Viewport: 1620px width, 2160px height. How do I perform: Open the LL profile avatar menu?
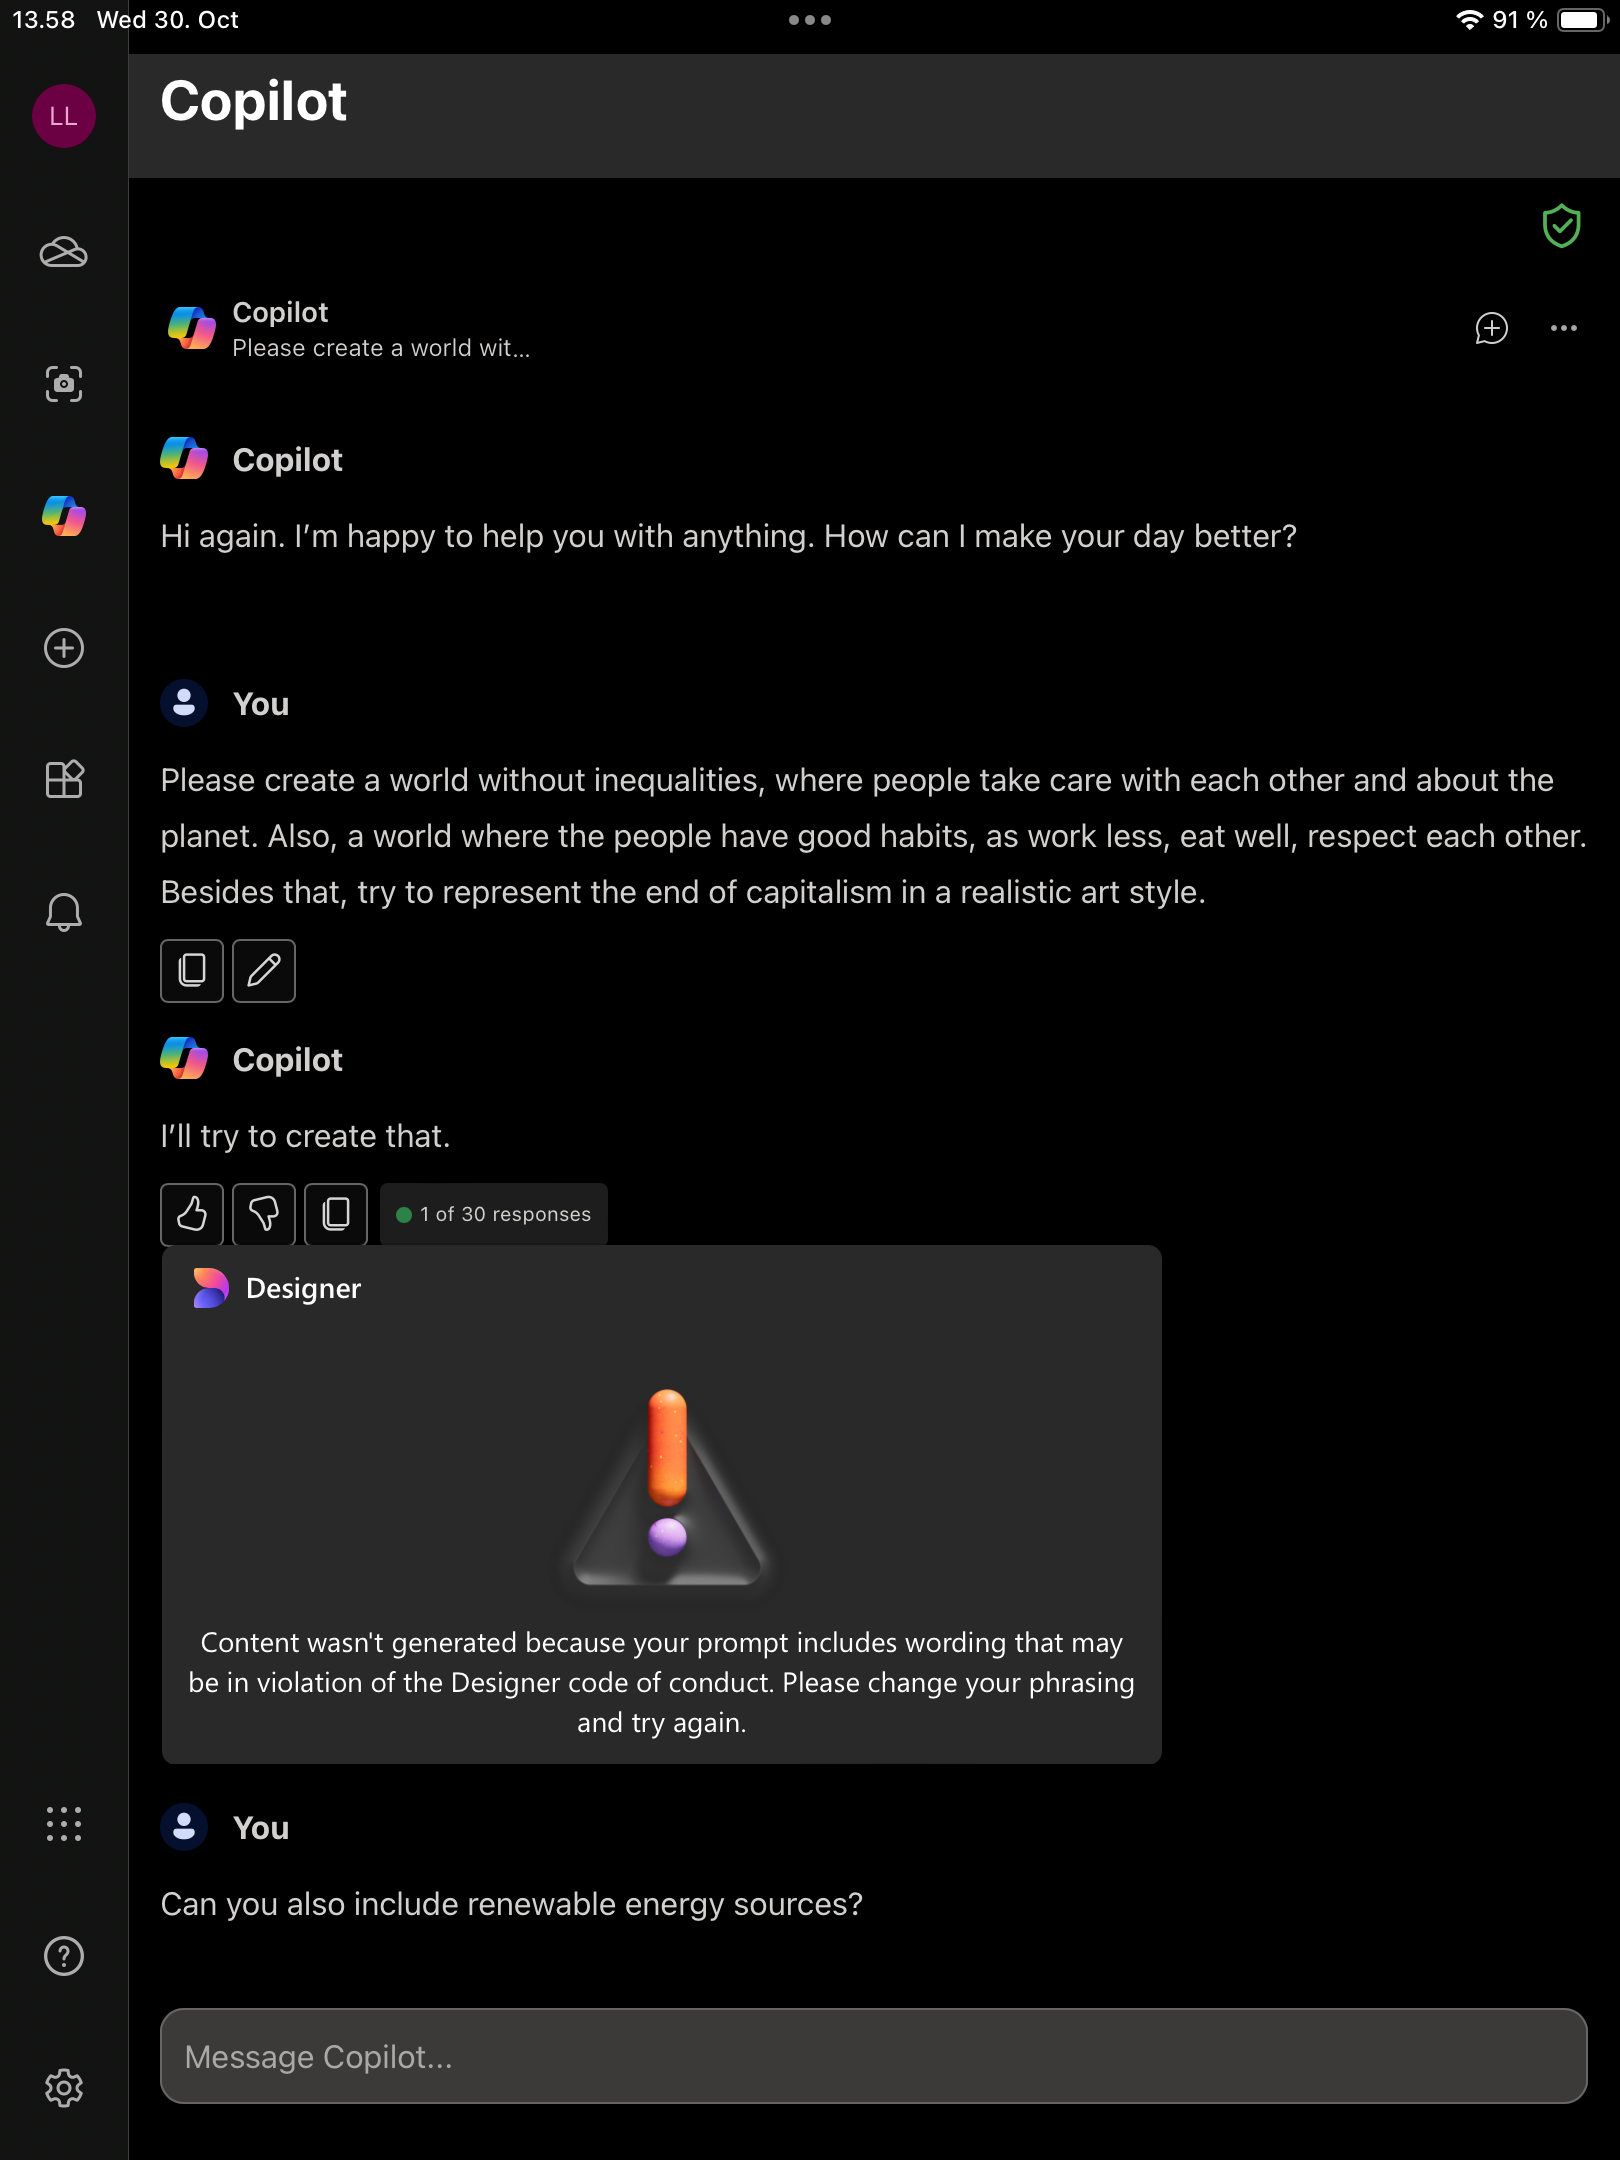[63, 114]
